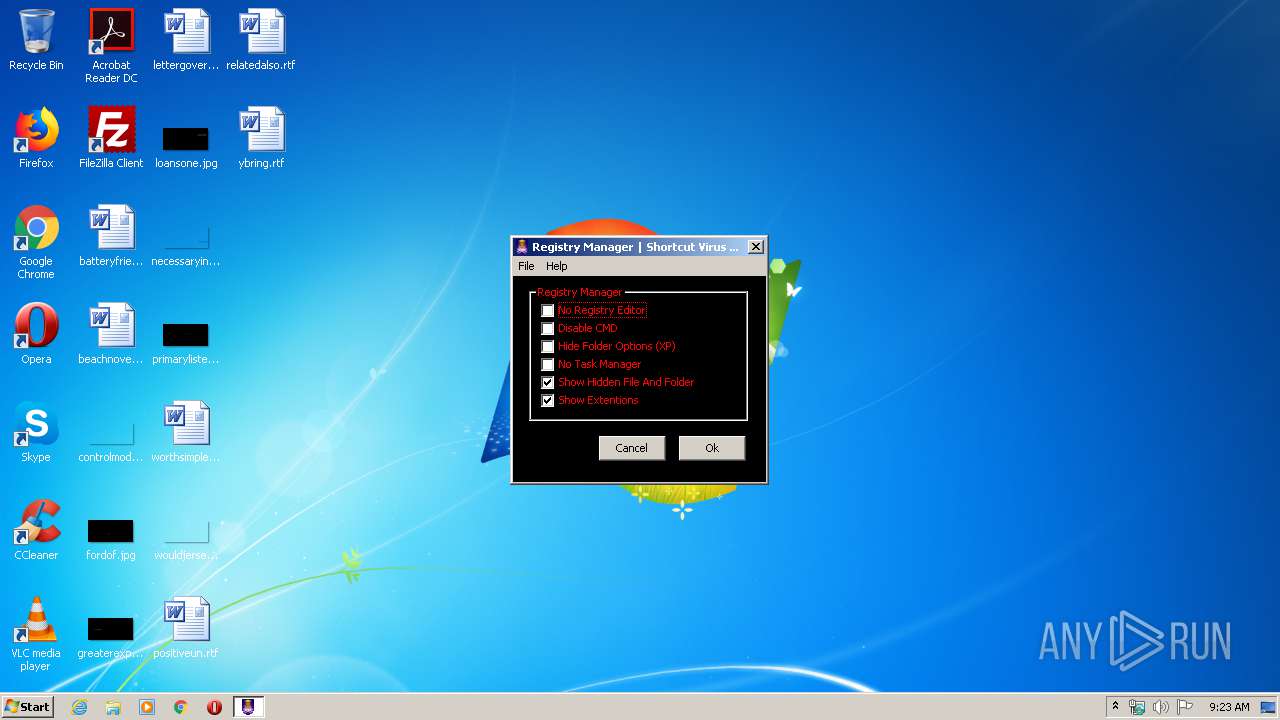Viewport: 1280px width, 720px height.
Task: Select relatedalso.rtf file on desktop
Action: (261, 40)
